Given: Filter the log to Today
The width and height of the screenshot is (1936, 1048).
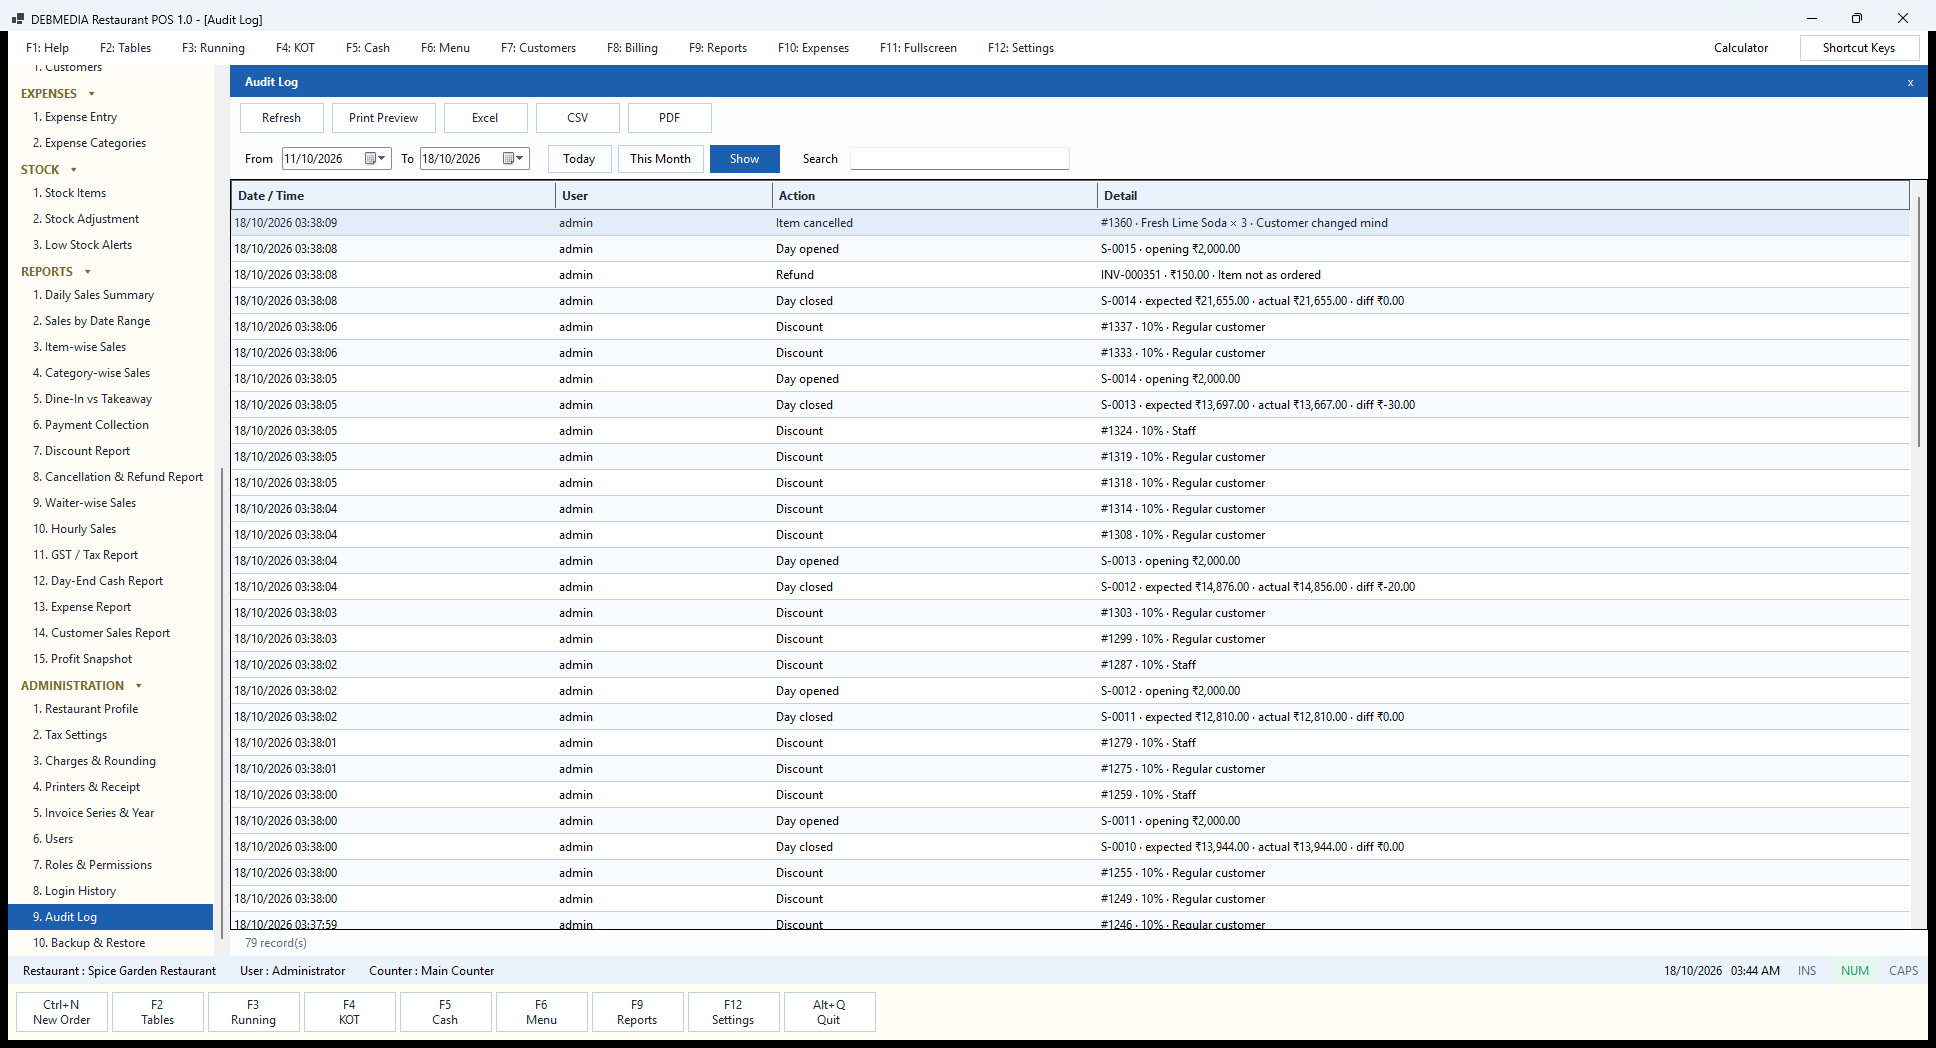Looking at the screenshot, I should pyautogui.click(x=579, y=159).
